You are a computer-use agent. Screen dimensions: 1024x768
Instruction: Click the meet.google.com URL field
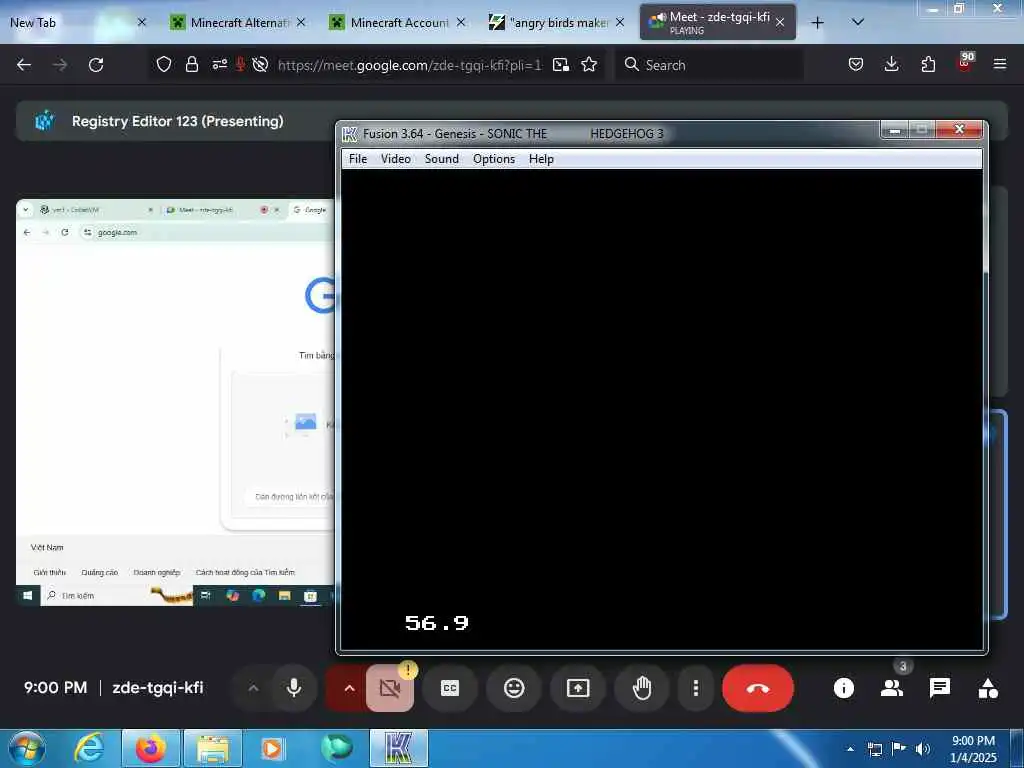pyautogui.click(x=409, y=65)
